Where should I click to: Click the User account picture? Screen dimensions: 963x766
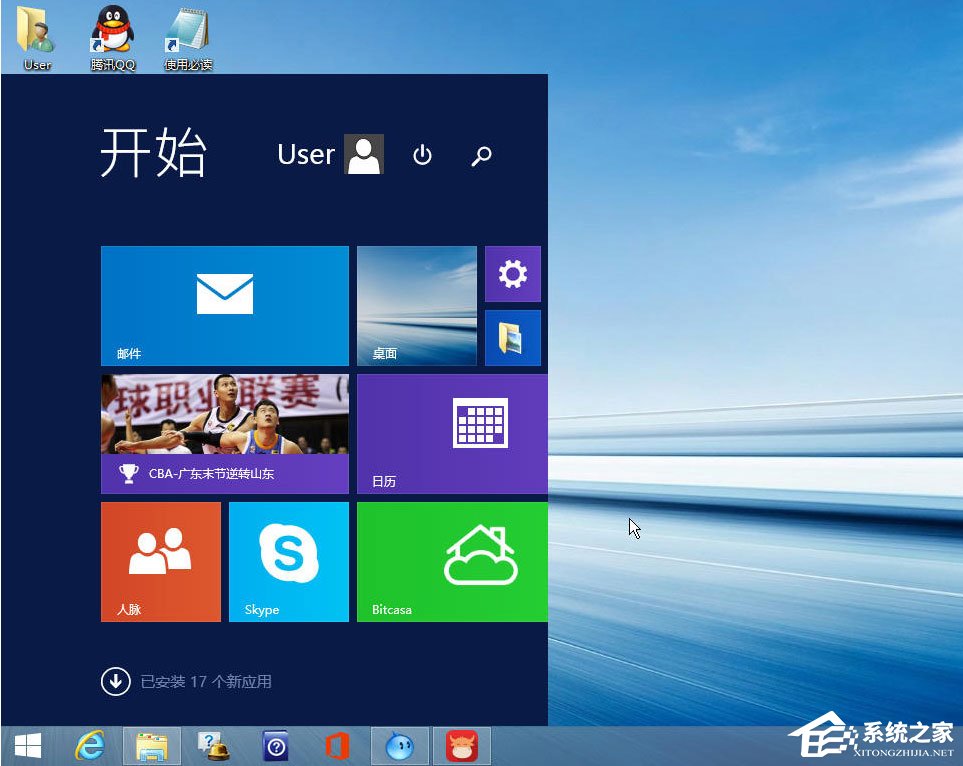pyautogui.click(x=364, y=154)
